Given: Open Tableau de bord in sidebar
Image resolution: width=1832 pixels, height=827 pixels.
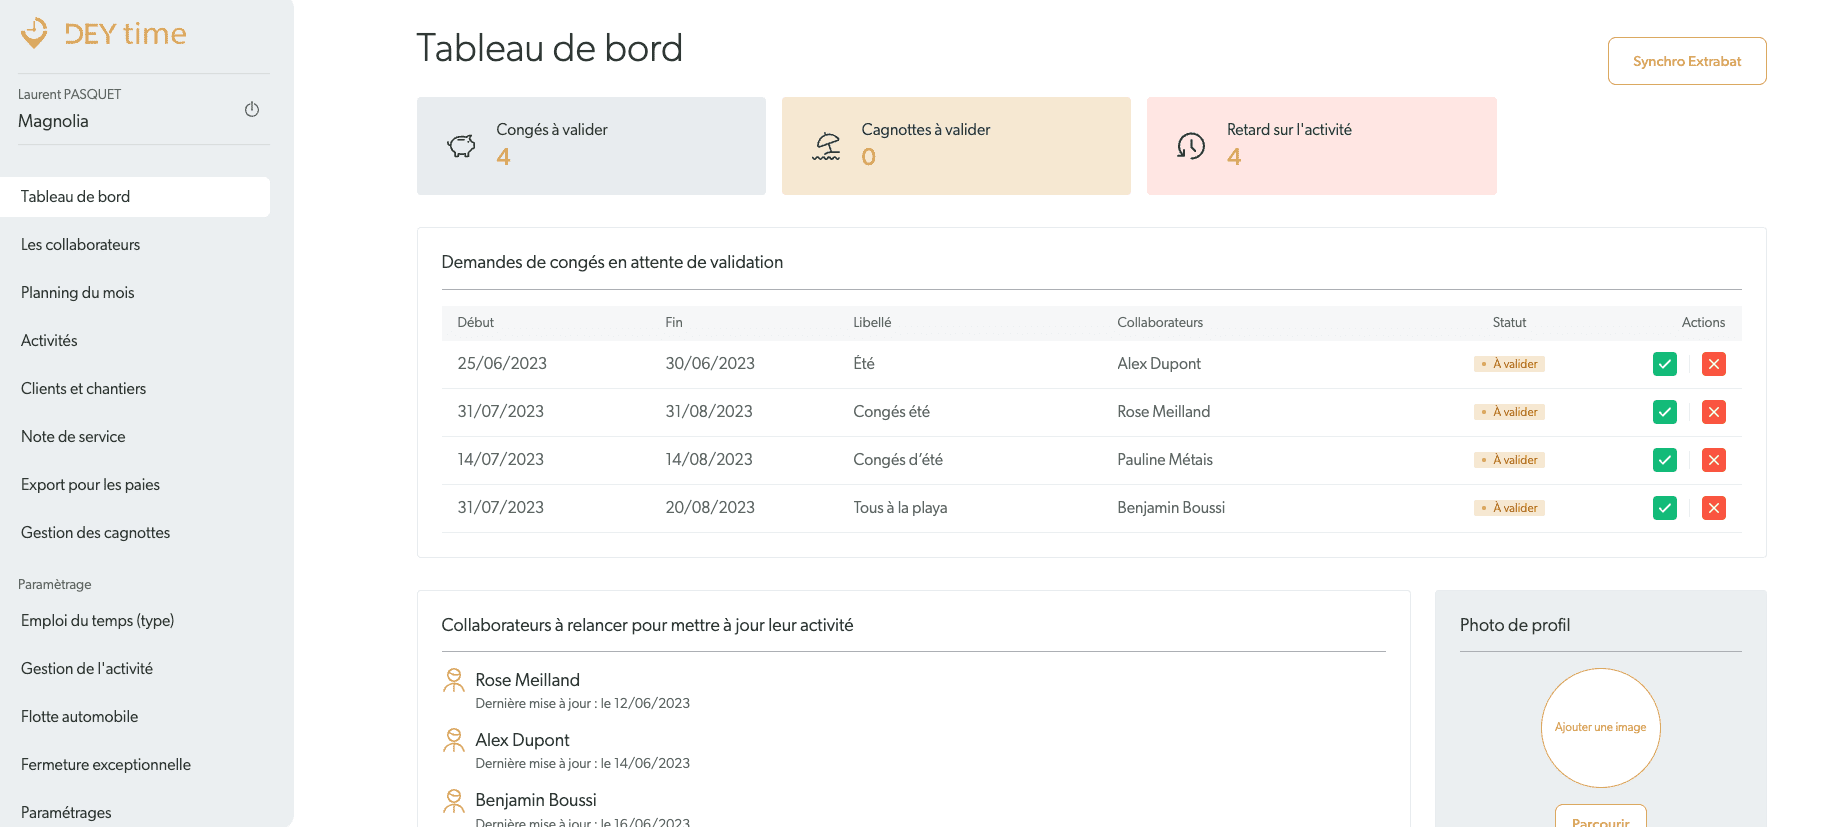Looking at the screenshot, I should 135,197.
